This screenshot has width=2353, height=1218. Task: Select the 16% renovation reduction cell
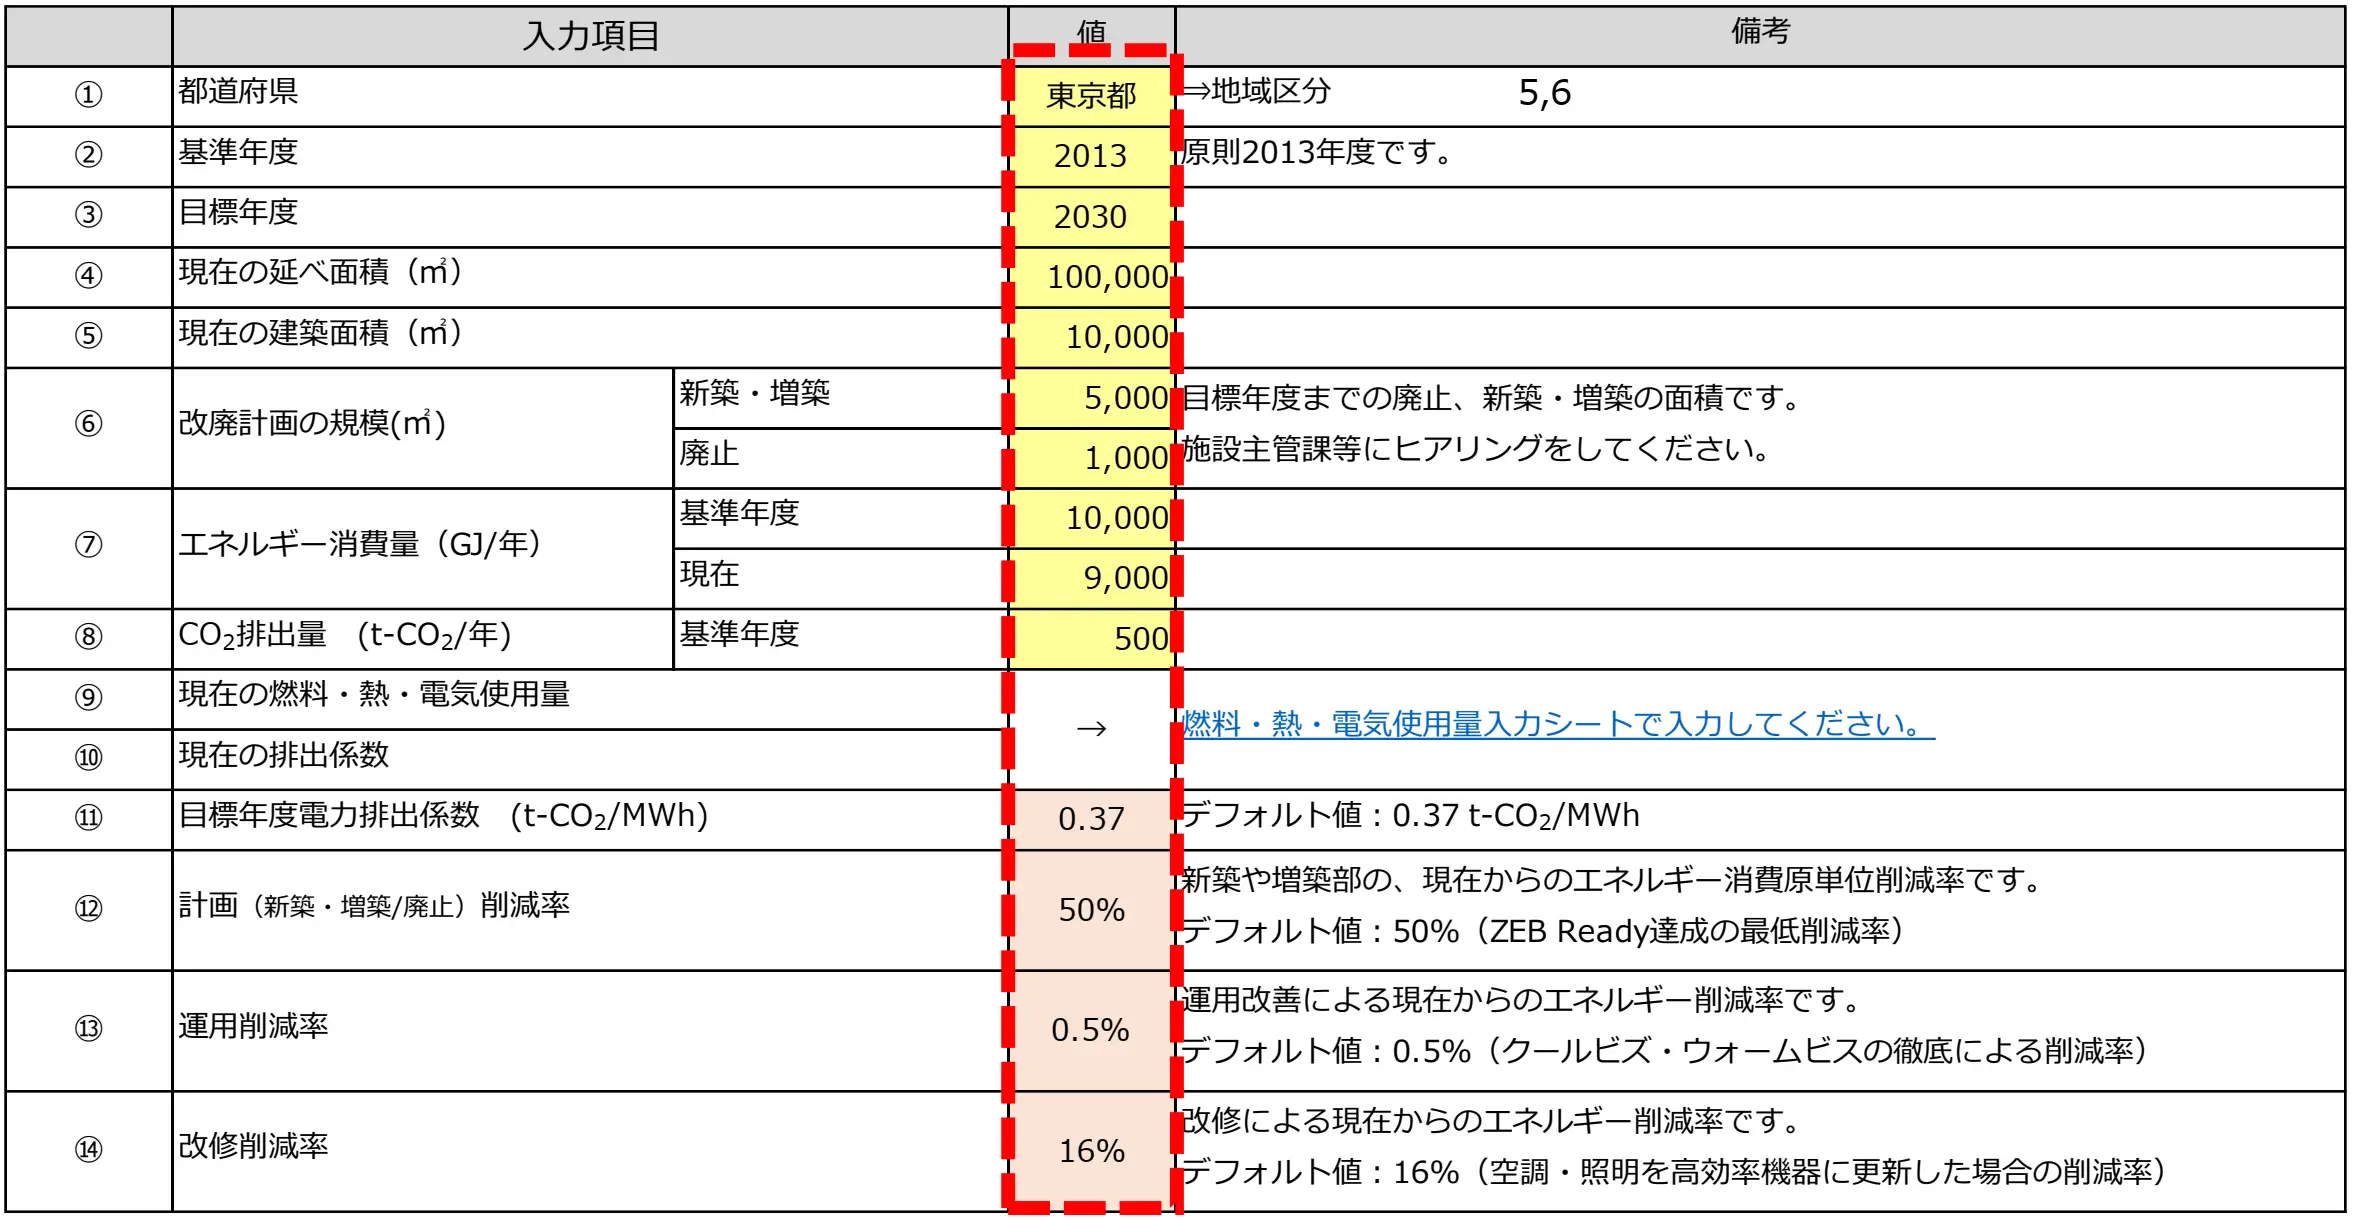(x=1091, y=1150)
